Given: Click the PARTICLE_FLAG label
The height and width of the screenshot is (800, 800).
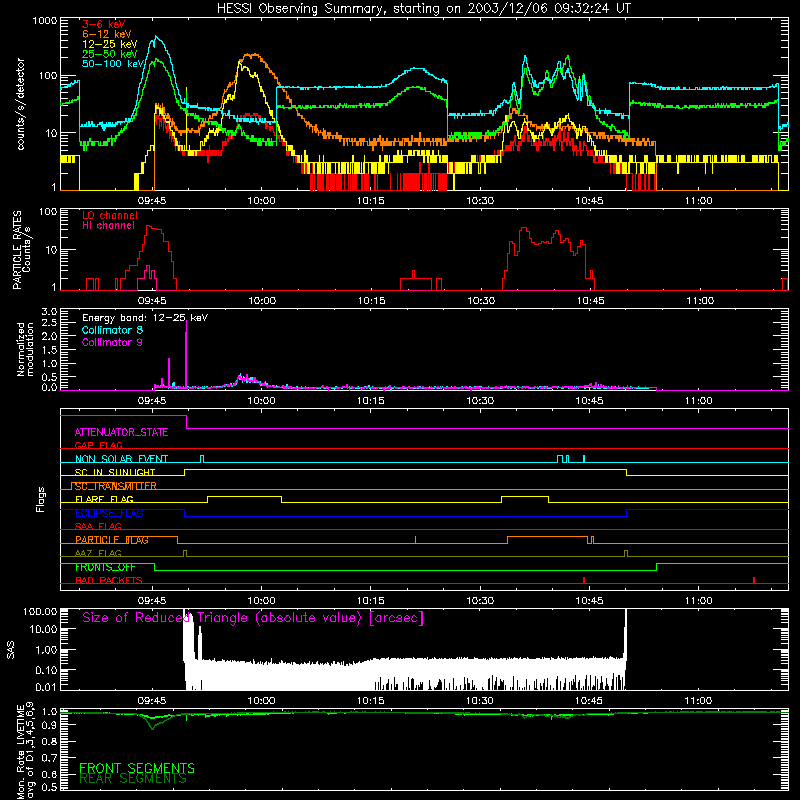Looking at the screenshot, I should [x=112, y=540].
